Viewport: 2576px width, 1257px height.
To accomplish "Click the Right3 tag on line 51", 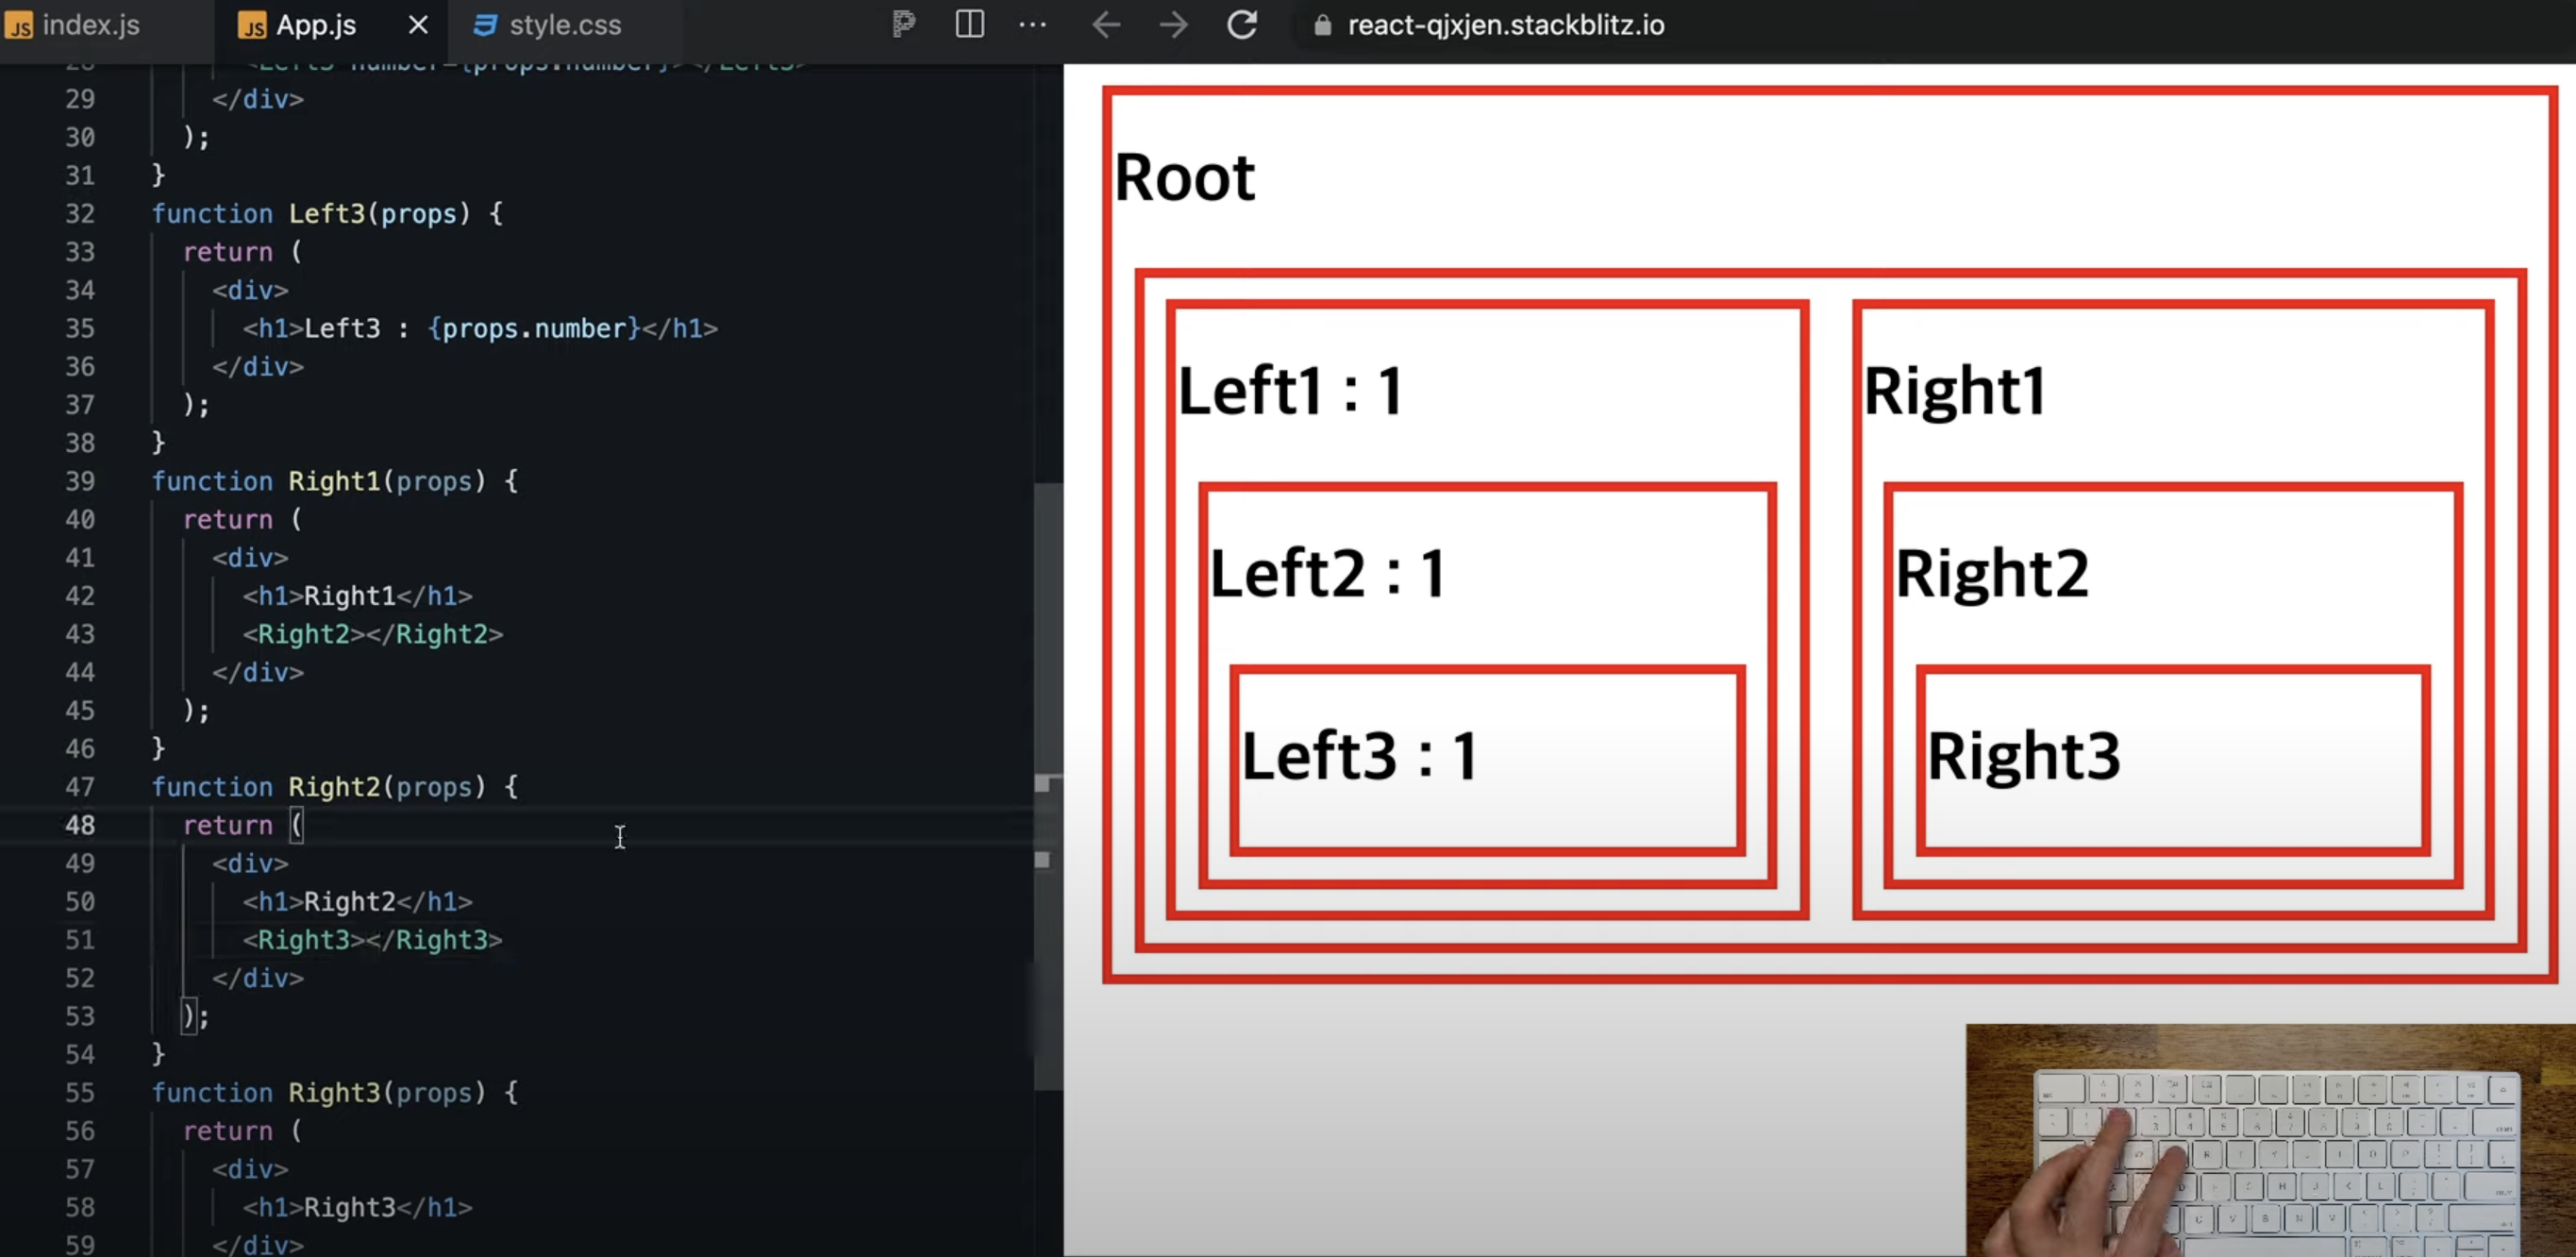I will click(x=304, y=940).
